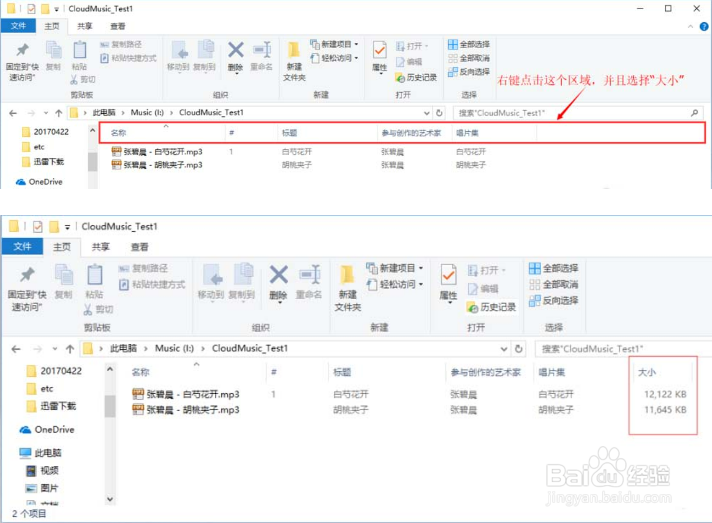Image resolution: width=712 pixels, height=523 pixels.
Task: Click 此电脑 breadcrumb in top window address bar
Action: tap(104, 112)
